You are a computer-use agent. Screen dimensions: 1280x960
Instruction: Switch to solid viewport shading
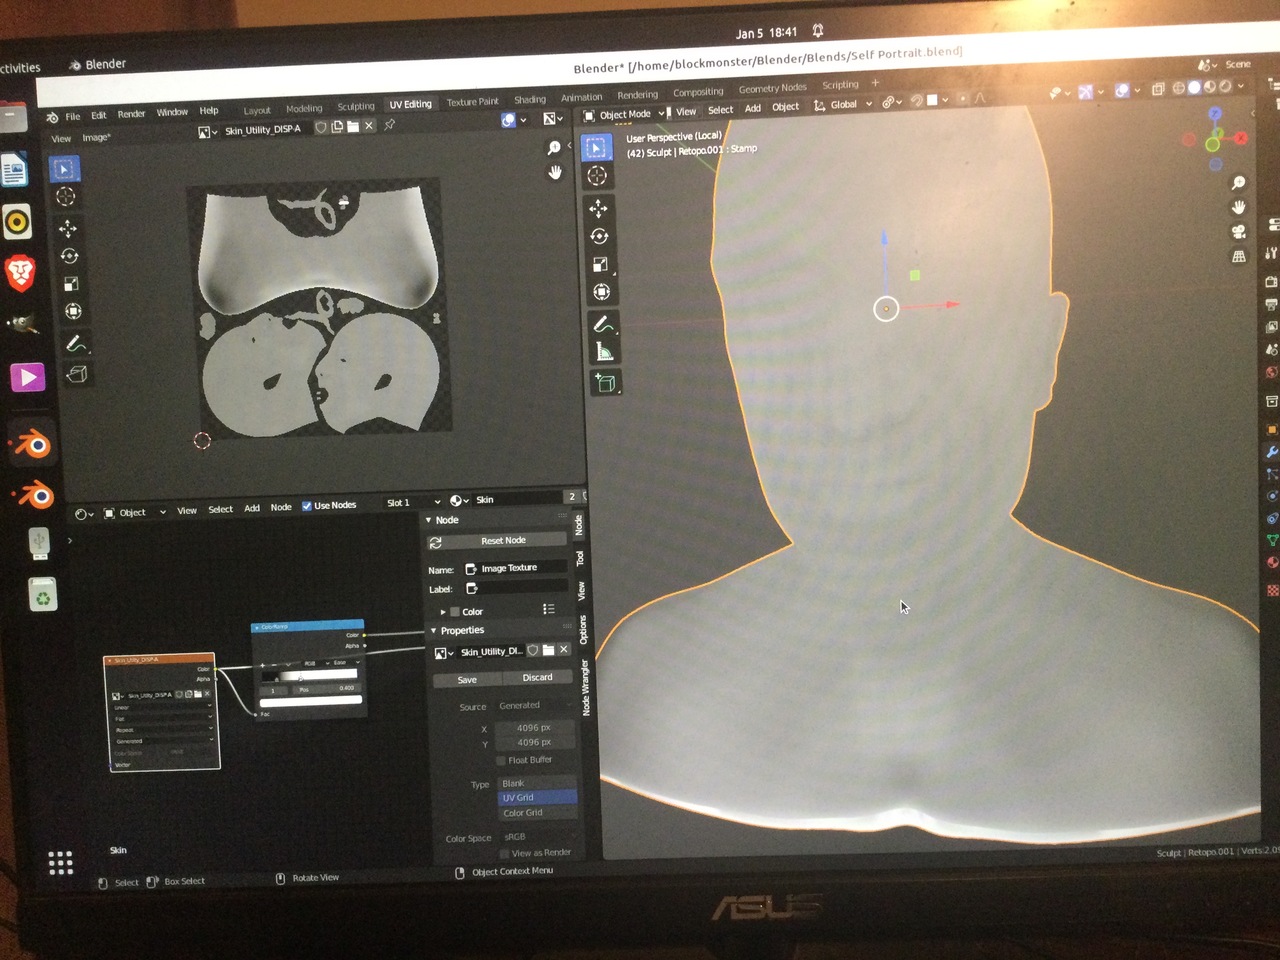tap(1194, 88)
